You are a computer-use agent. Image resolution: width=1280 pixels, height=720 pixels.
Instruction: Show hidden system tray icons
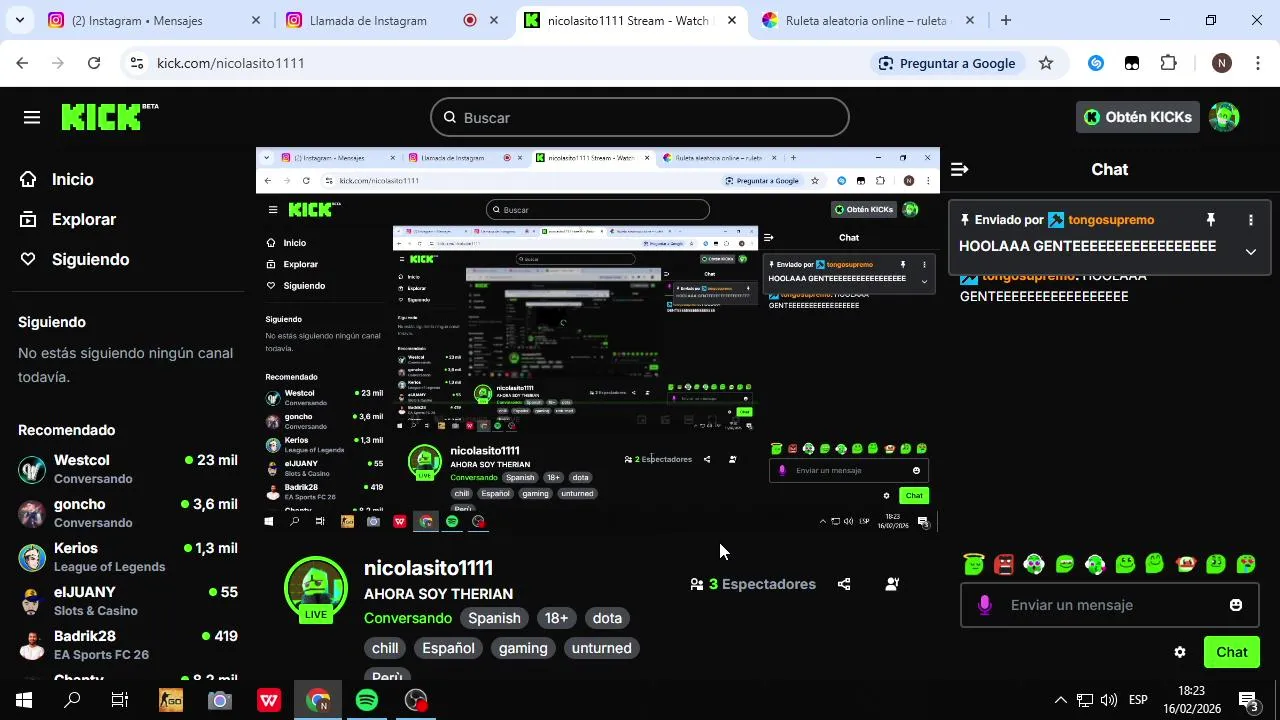click(1060, 700)
